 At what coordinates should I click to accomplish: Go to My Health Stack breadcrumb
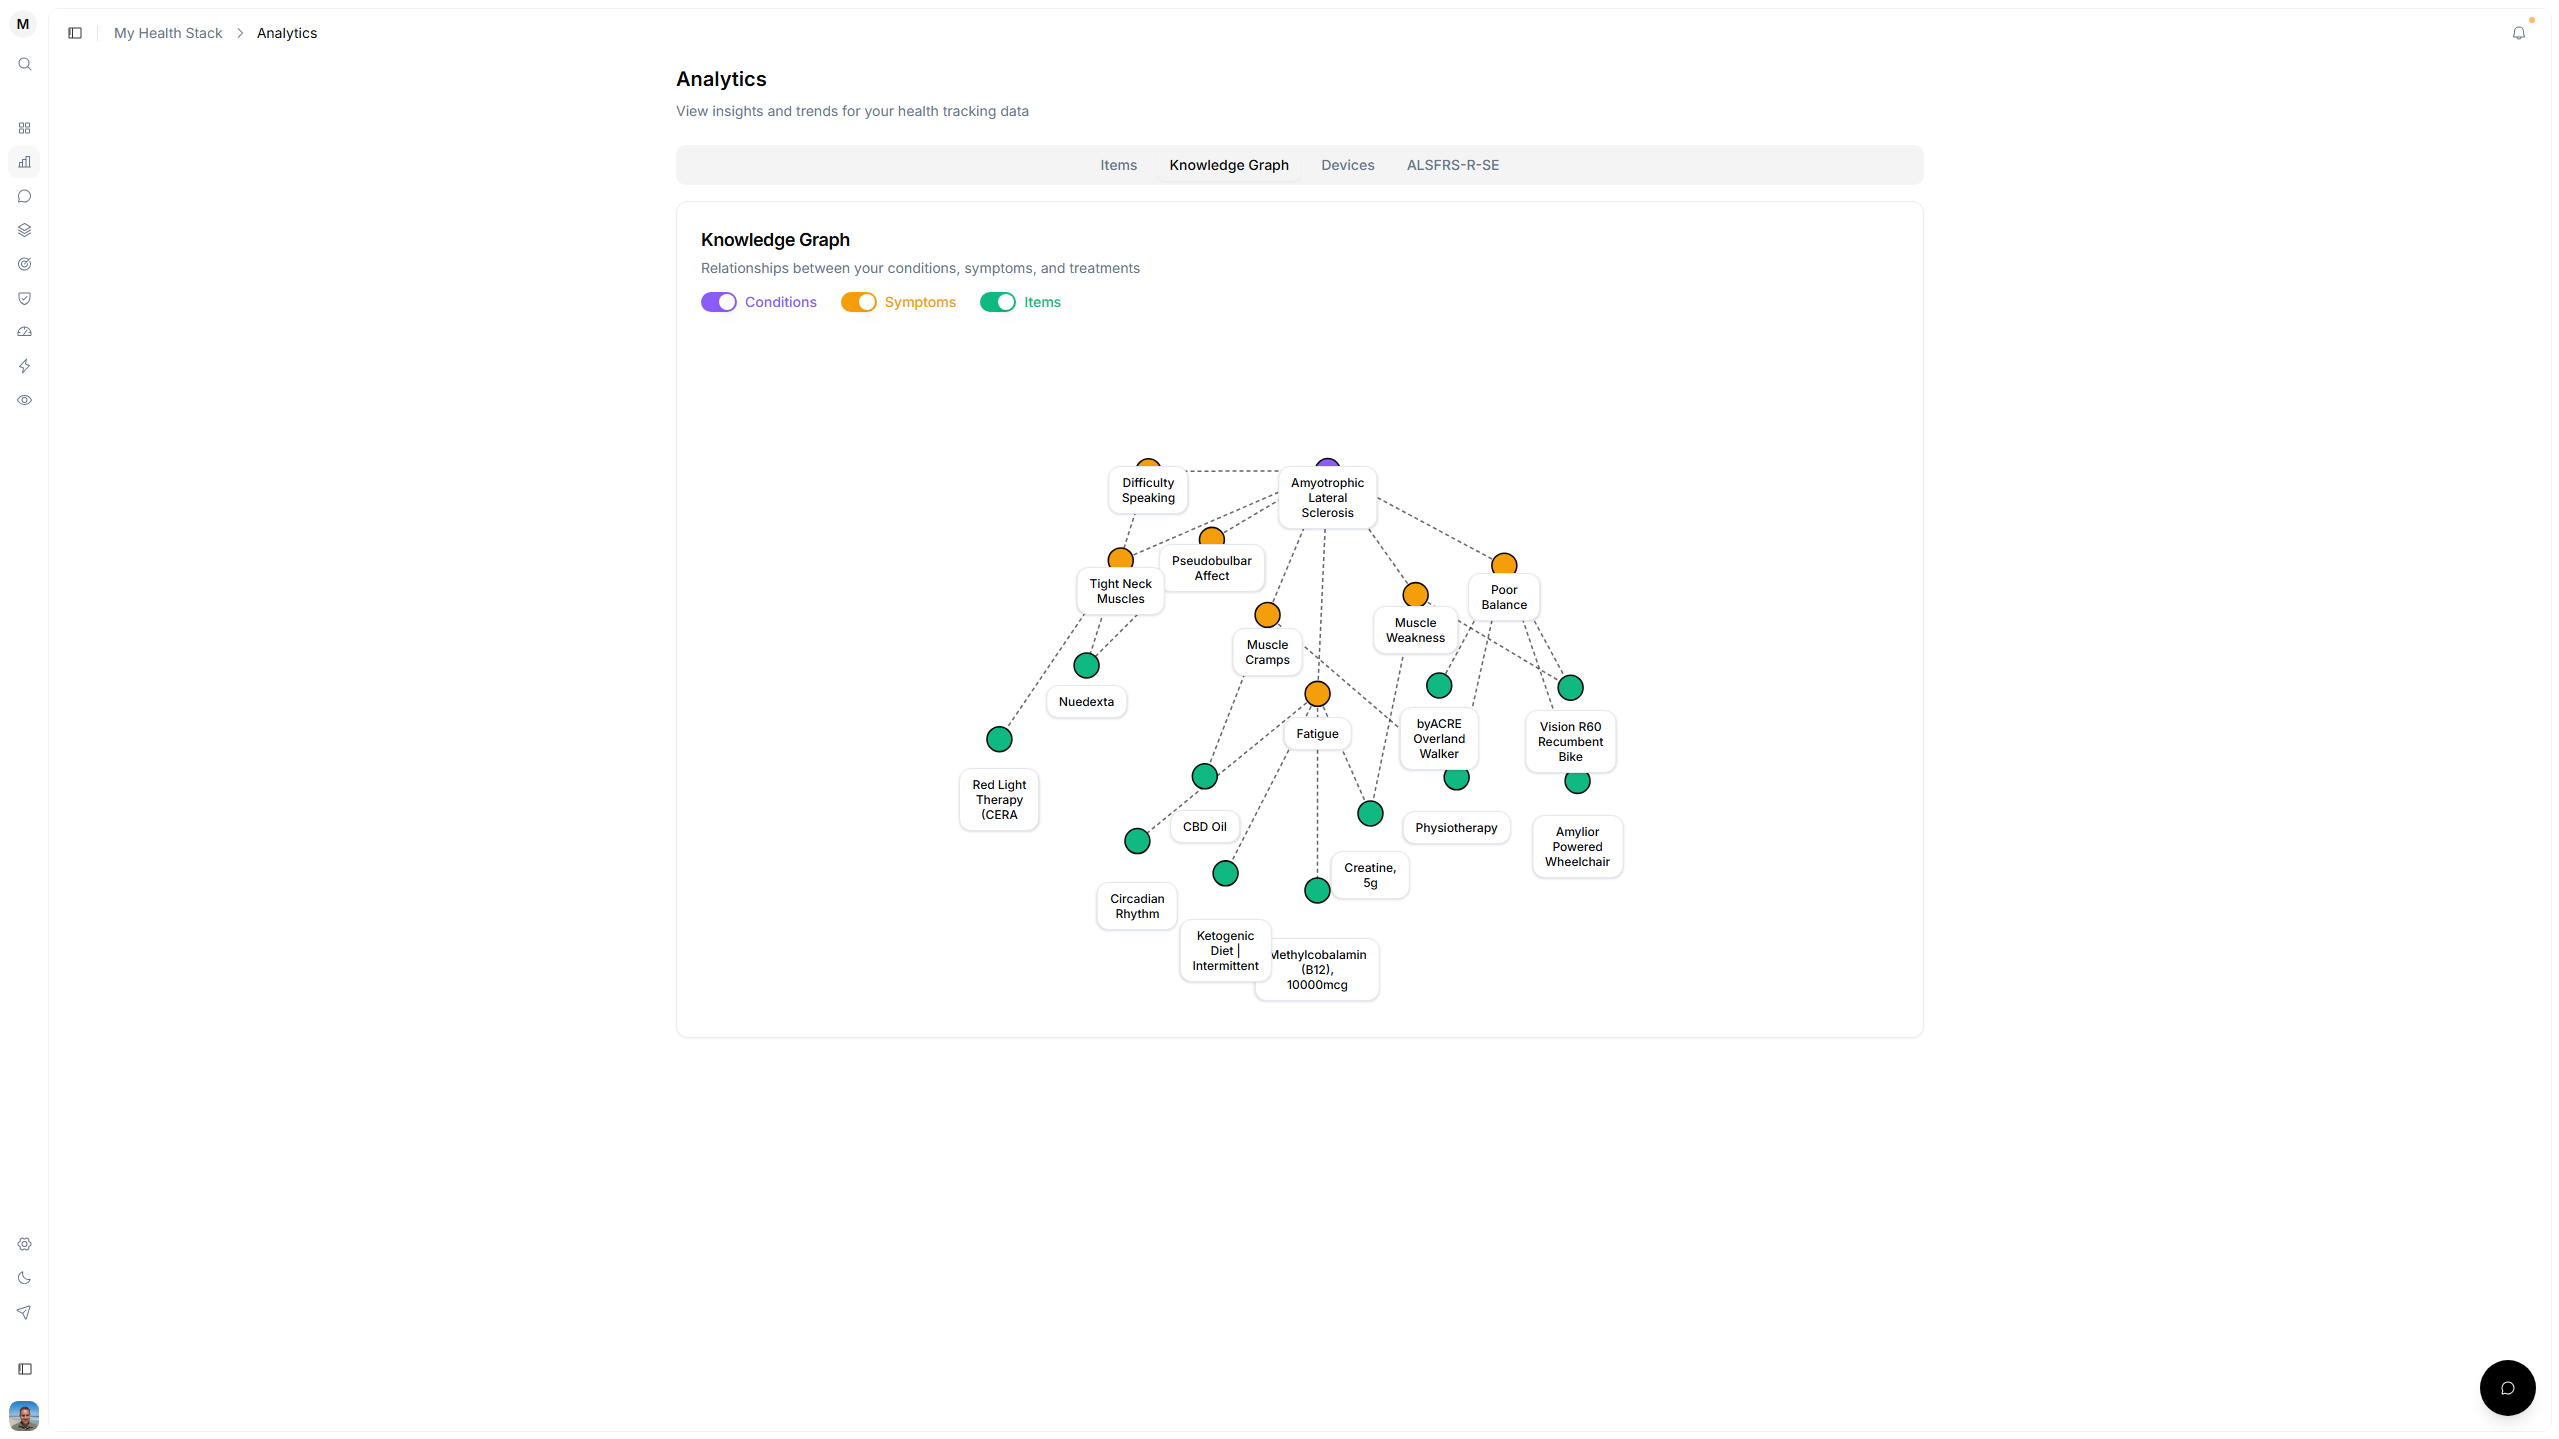168,33
